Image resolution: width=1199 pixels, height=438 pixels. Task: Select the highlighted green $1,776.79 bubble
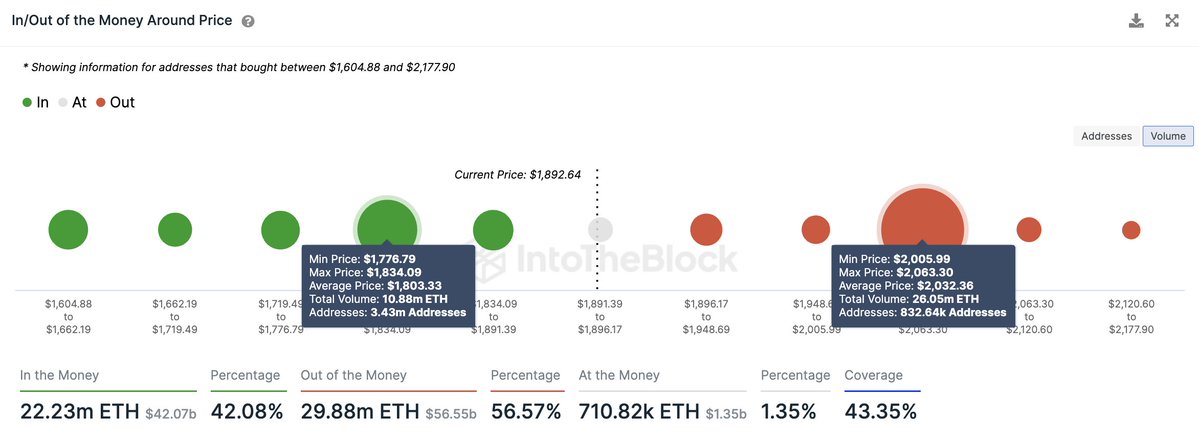click(387, 222)
